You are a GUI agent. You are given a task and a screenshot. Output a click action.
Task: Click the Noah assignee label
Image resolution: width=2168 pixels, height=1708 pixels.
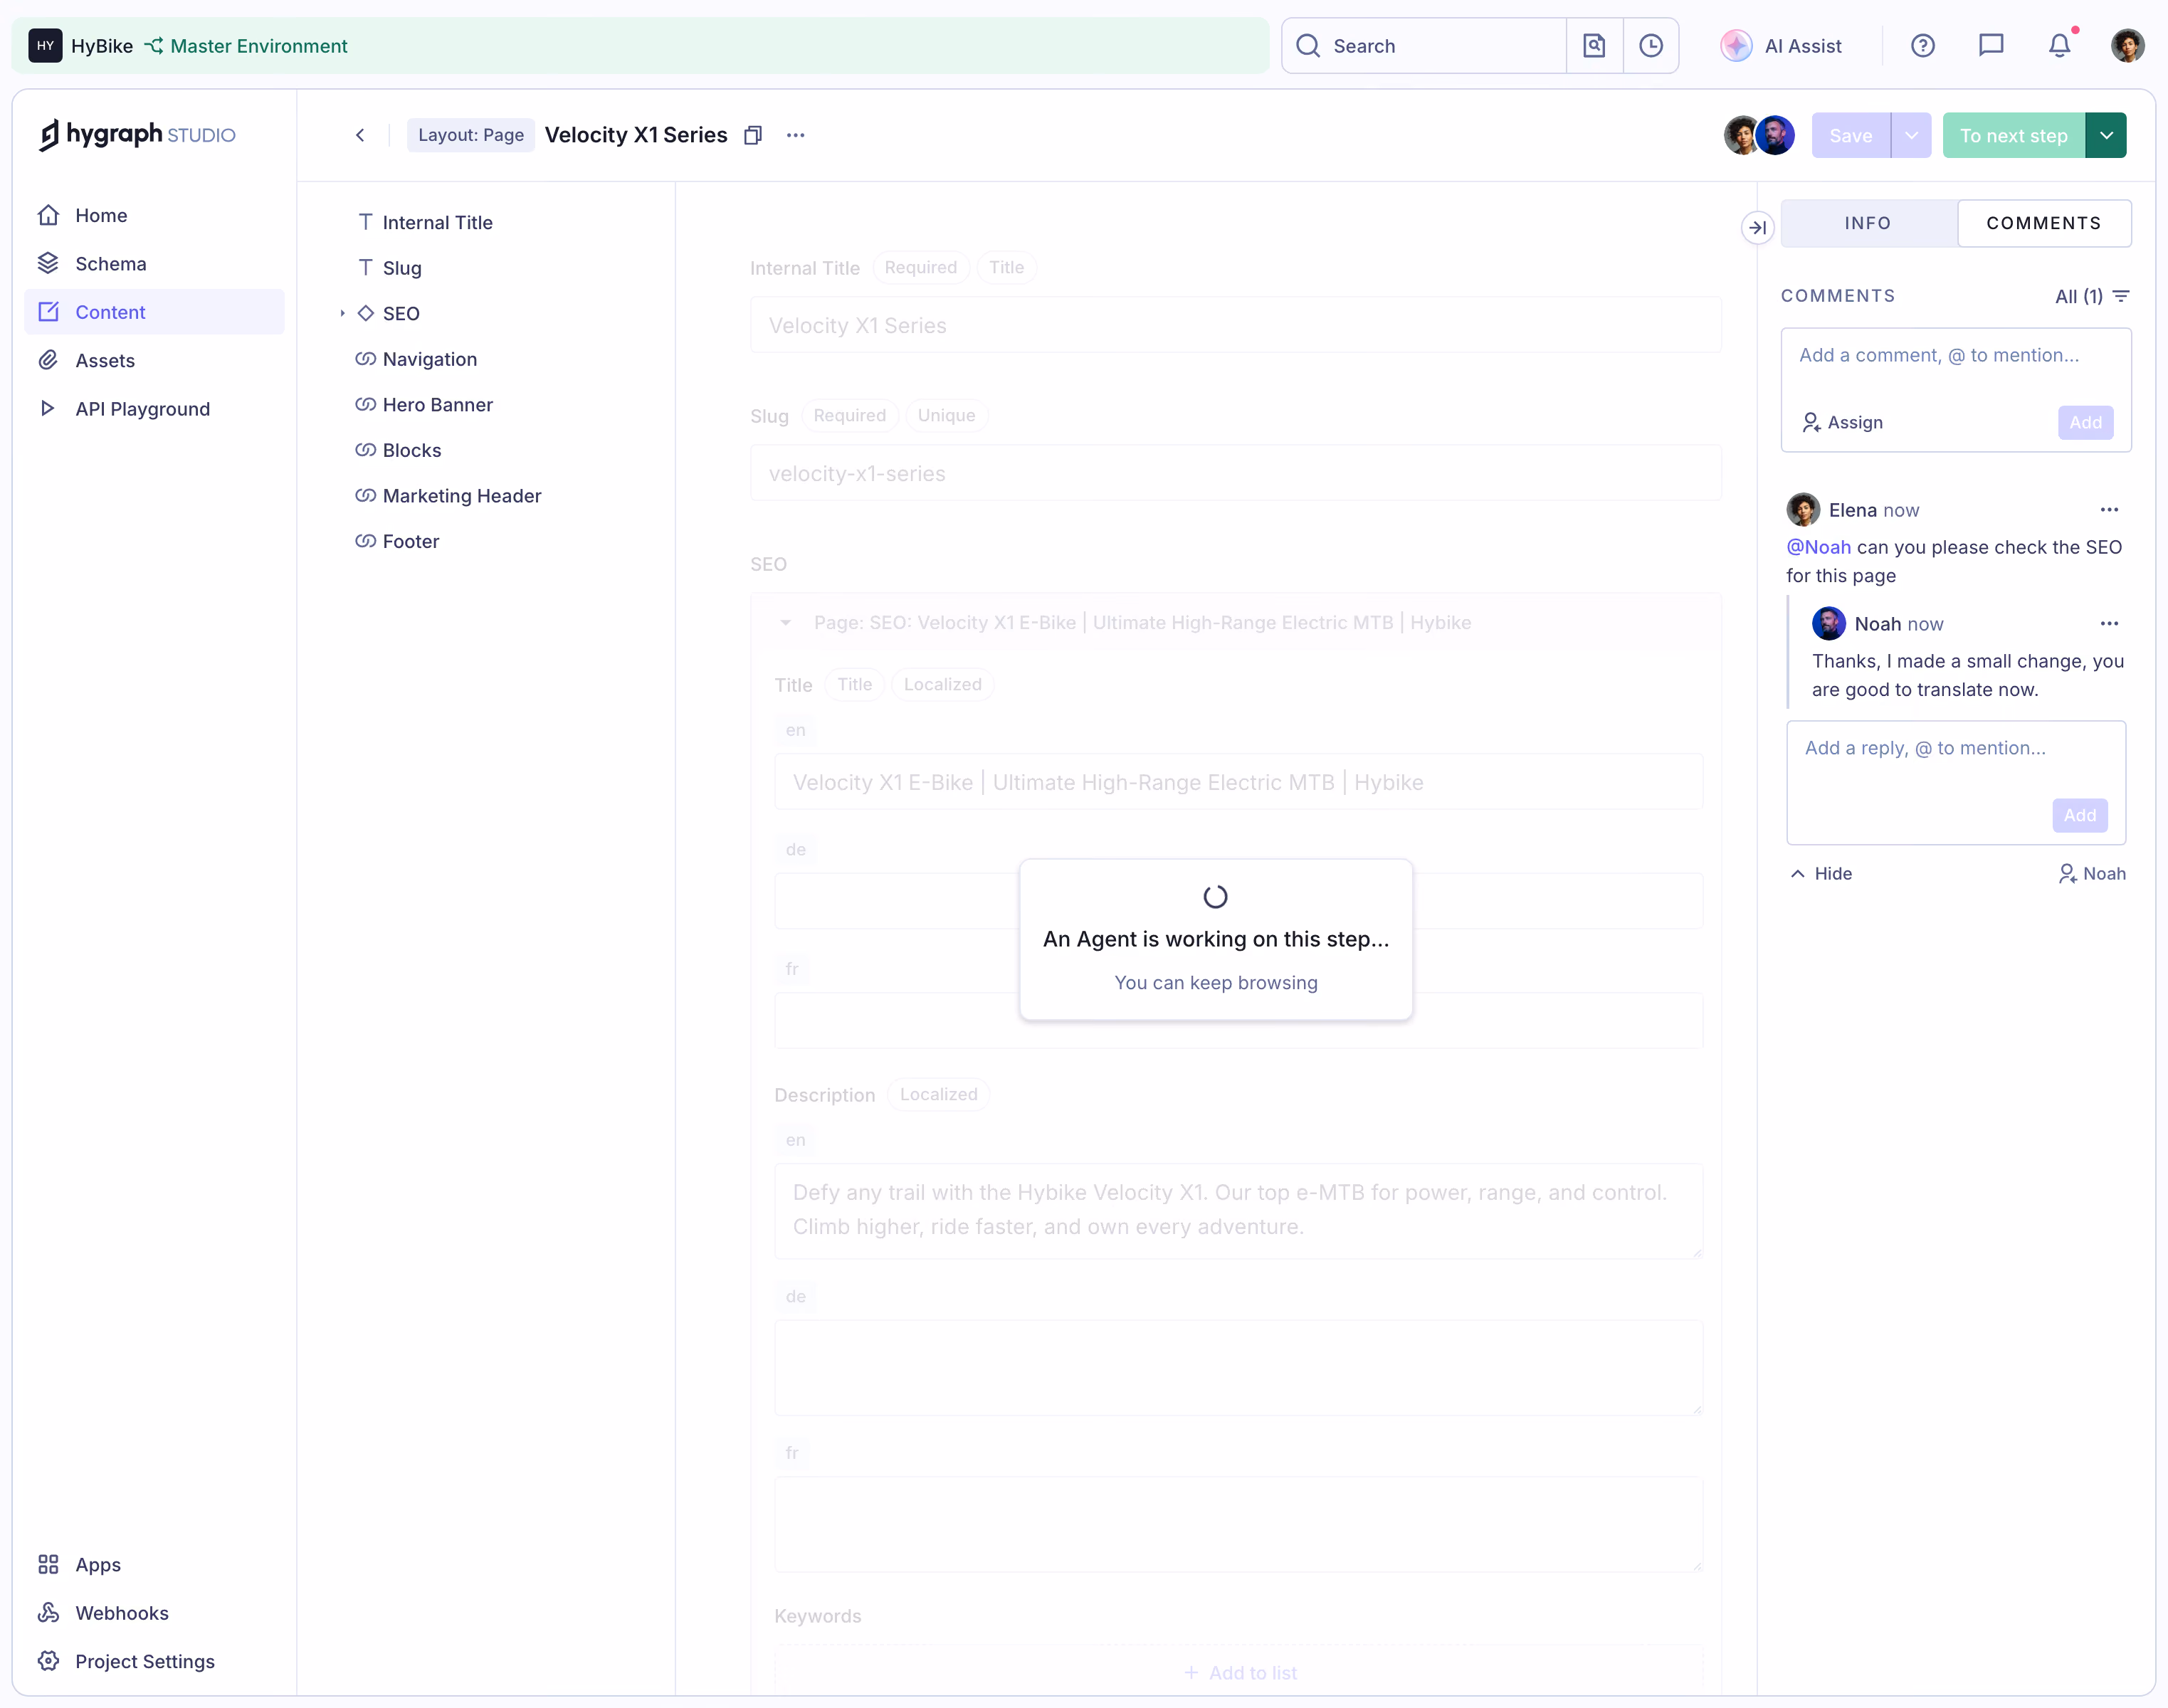[x=2092, y=874]
